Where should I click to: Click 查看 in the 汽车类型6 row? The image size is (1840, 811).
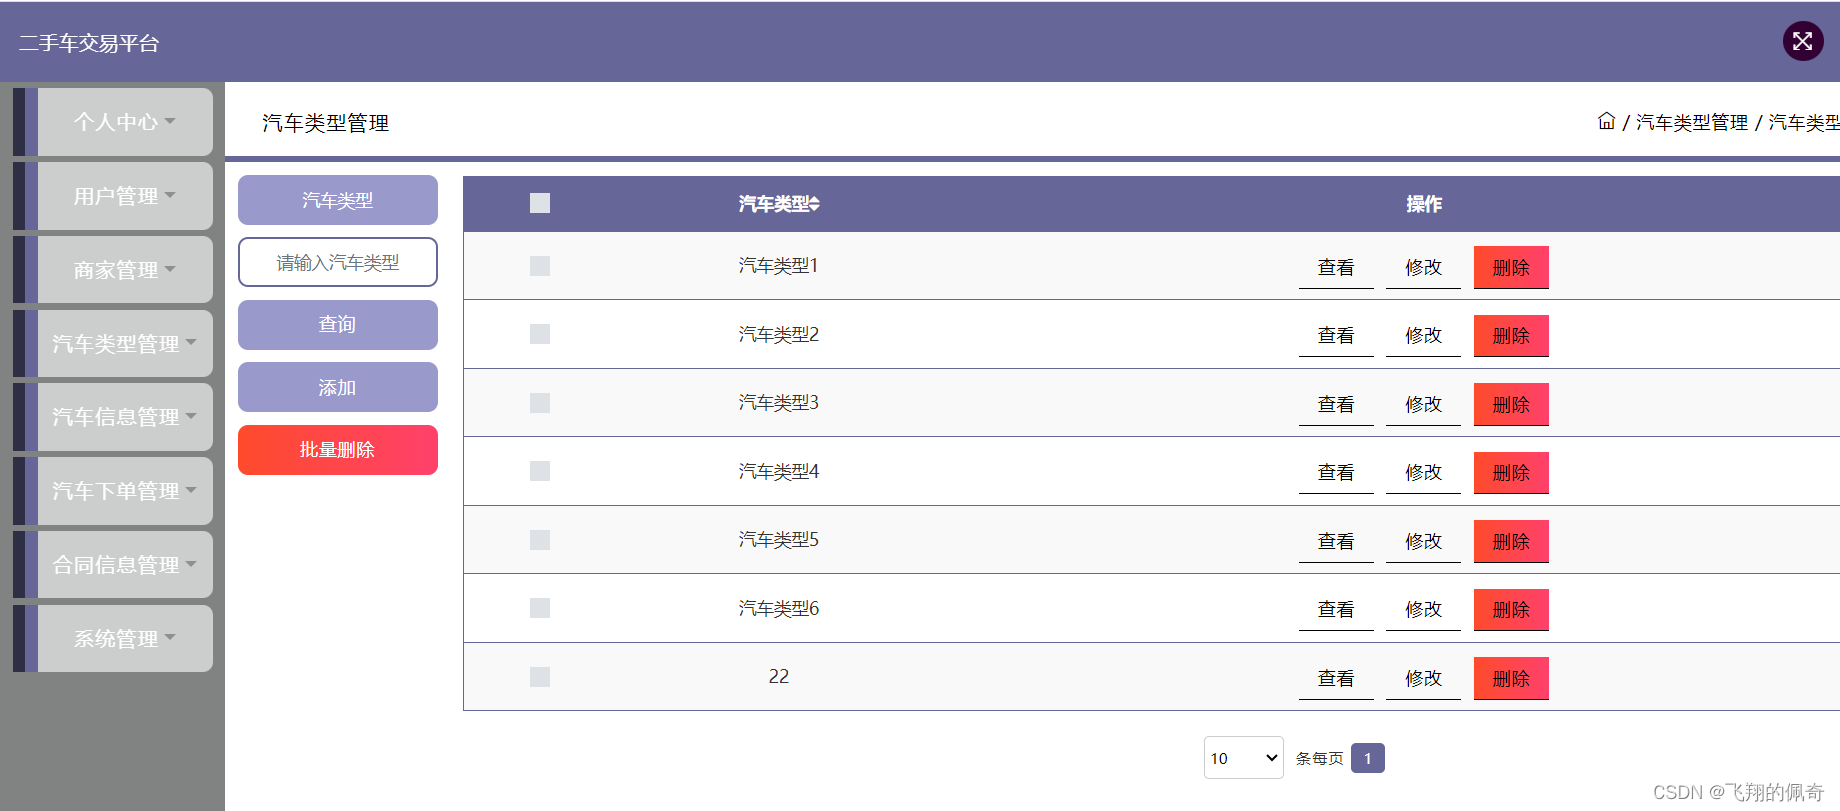[x=1336, y=610]
